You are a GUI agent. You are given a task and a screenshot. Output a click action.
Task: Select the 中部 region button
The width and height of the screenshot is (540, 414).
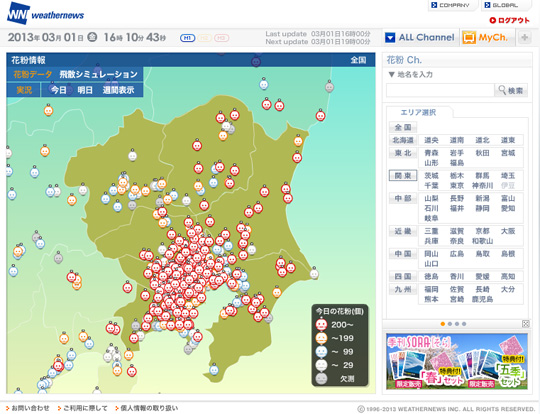point(403,198)
